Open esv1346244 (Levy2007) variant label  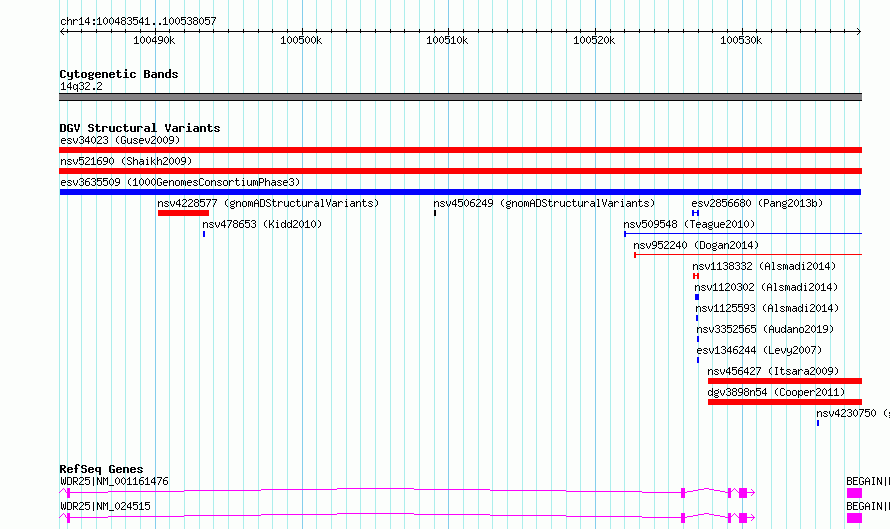coord(759,350)
